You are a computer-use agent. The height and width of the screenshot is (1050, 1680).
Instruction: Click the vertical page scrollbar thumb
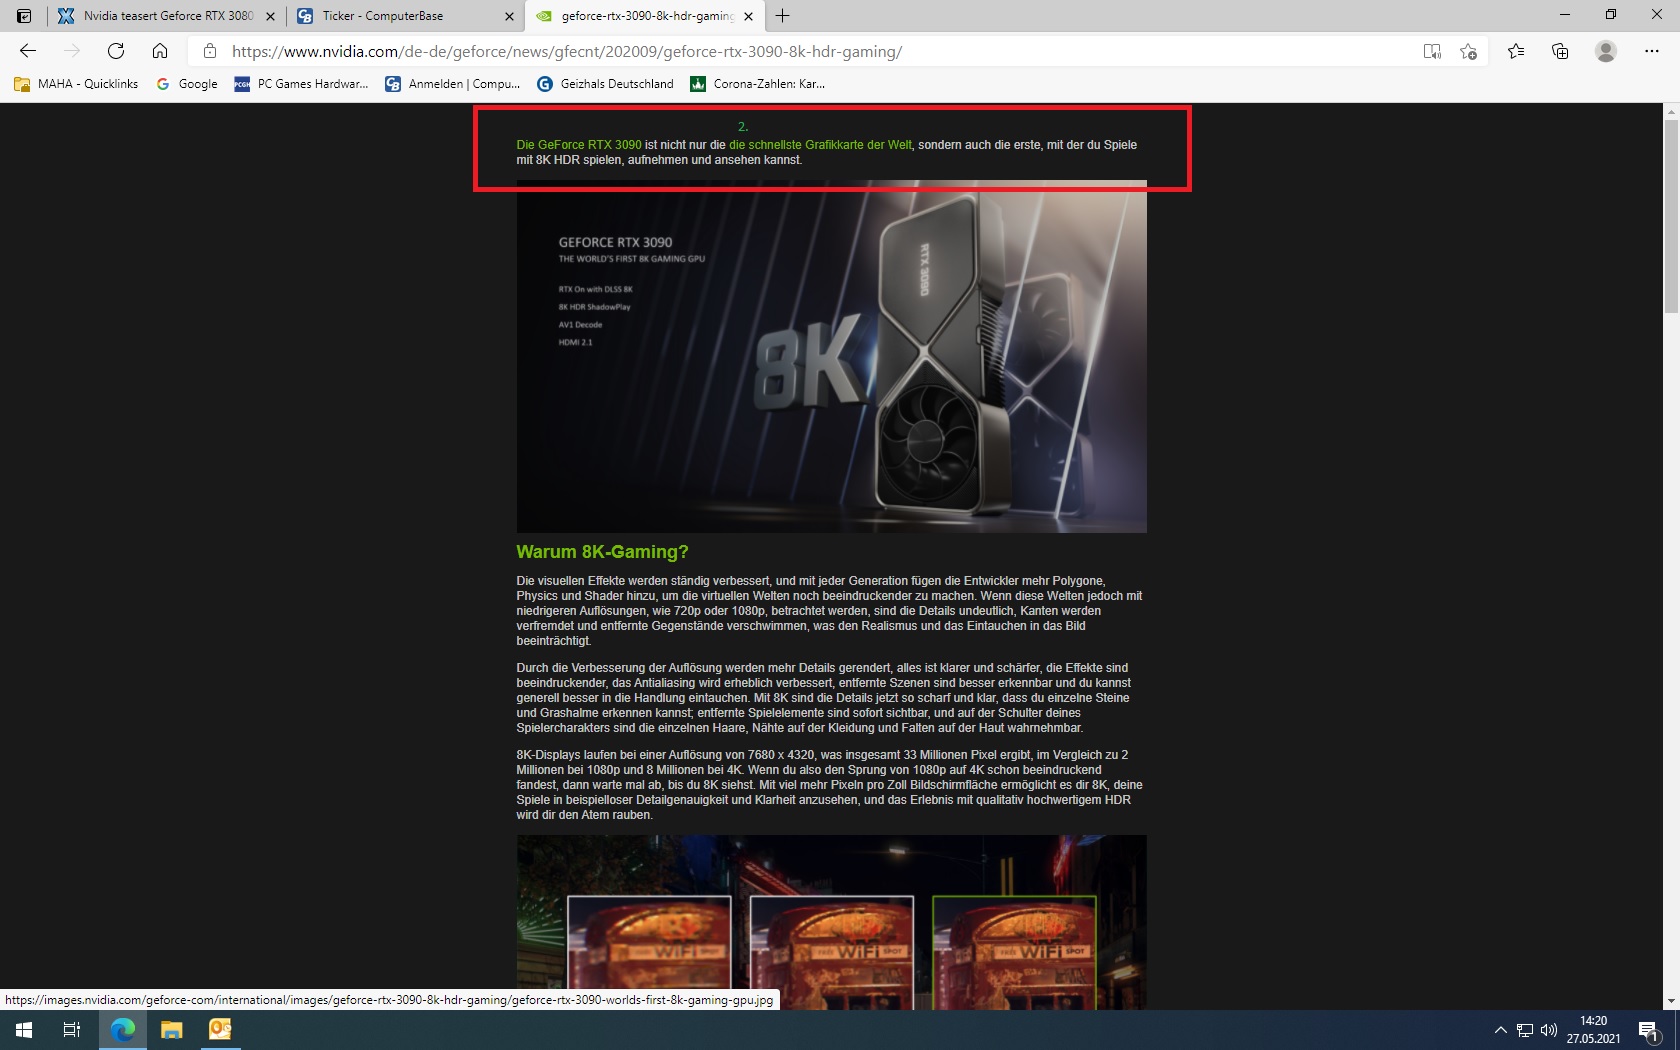(1671, 215)
